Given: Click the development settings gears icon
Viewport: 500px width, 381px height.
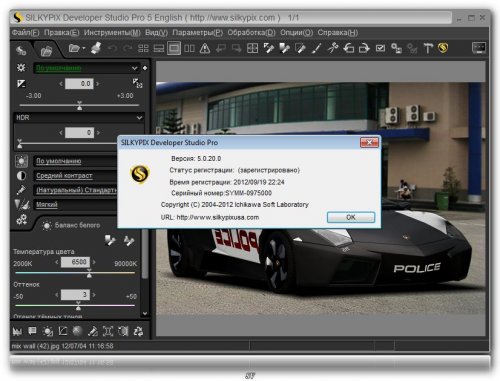Looking at the screenshot, I should pos(22,220).
